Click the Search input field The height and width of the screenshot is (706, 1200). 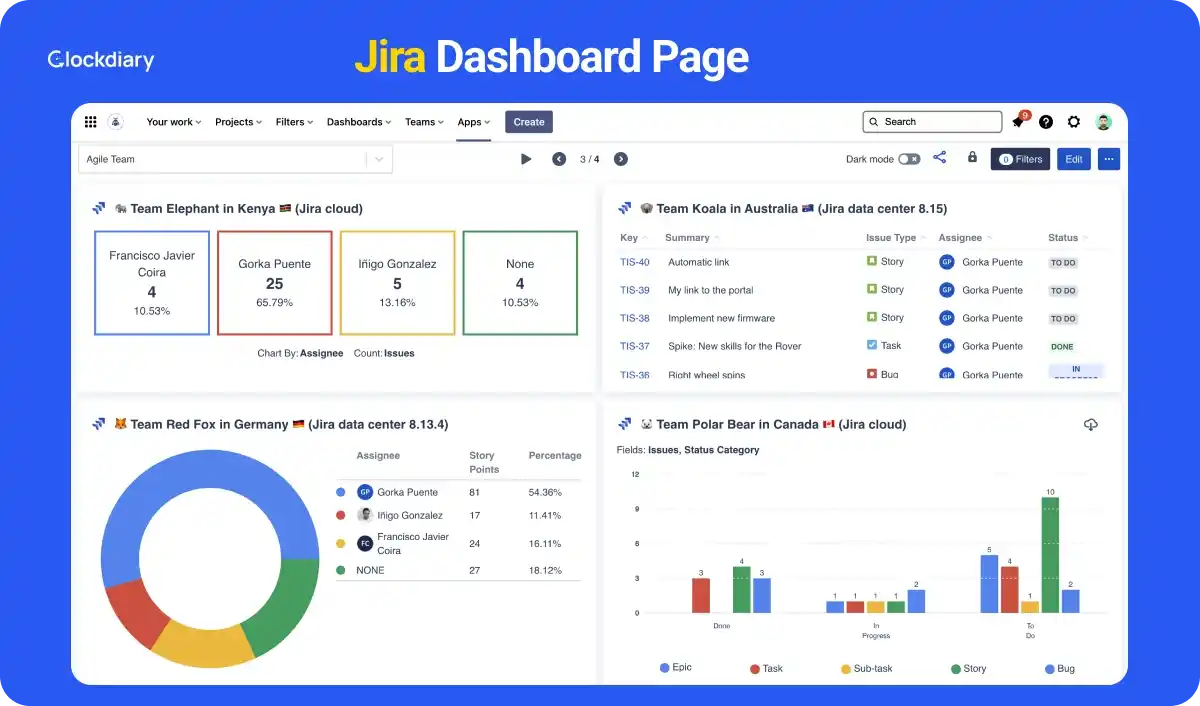tap(932, 122)
